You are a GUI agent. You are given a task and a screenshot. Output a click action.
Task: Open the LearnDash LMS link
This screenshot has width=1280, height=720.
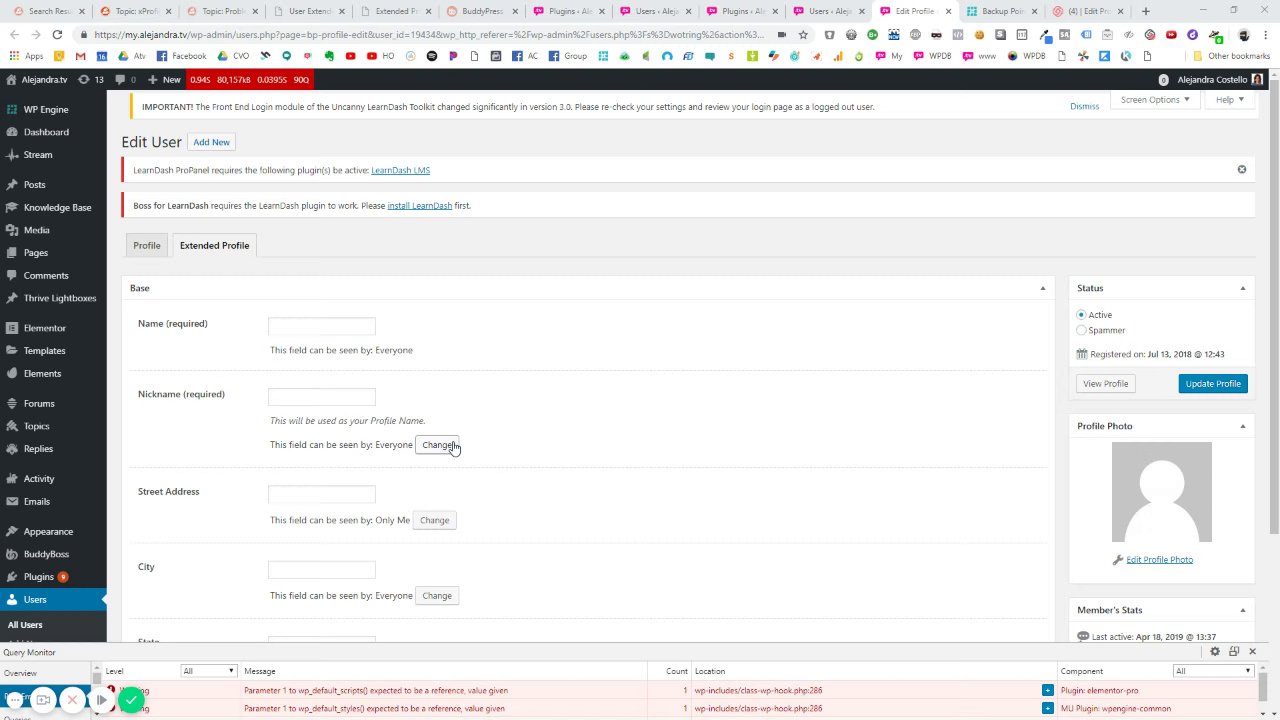tap(400, 170)
